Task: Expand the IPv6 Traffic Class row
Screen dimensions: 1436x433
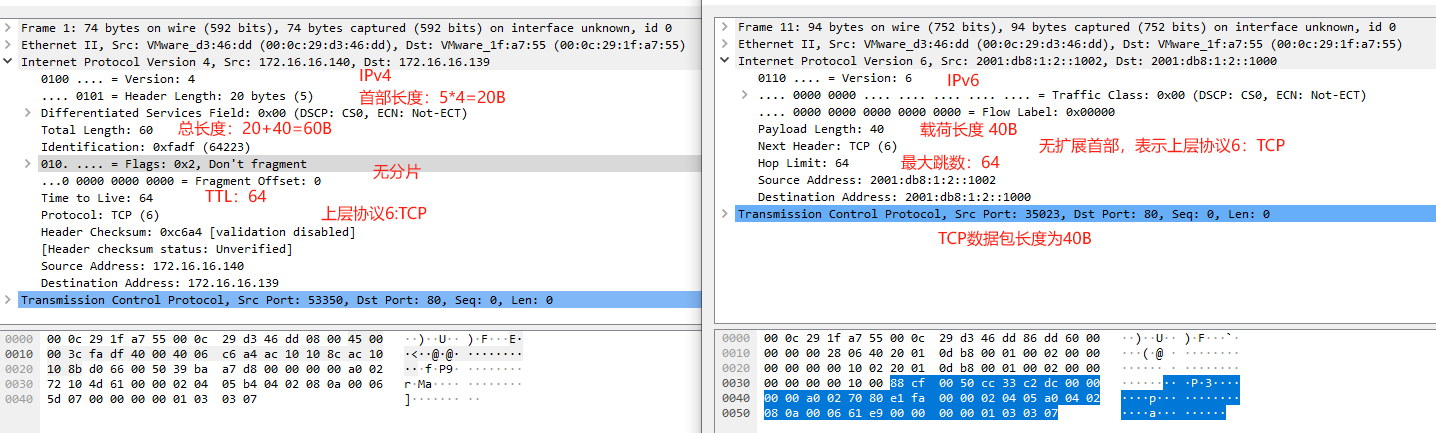Action: tap(745, 95)
